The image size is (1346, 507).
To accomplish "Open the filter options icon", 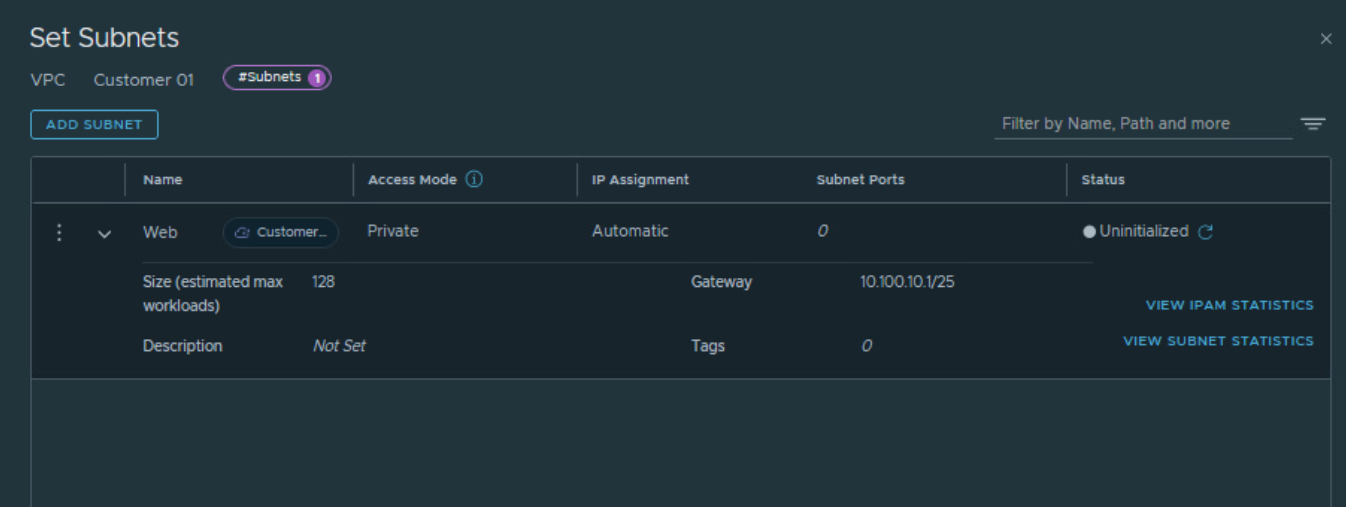I will (x=1312, y=124).
